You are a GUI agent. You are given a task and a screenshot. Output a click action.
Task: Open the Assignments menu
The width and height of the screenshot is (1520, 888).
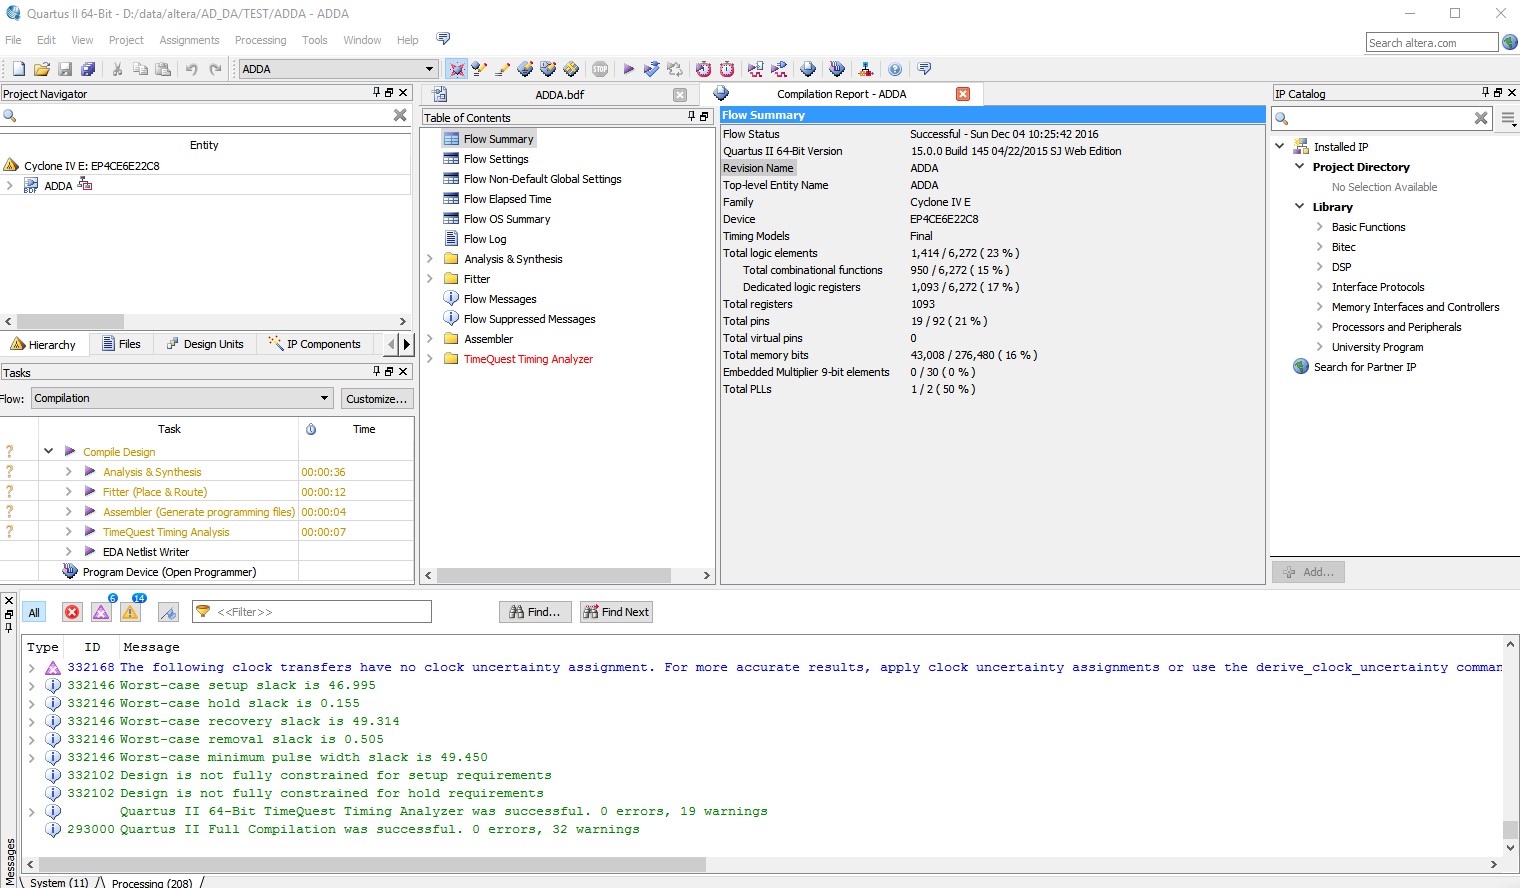tap(189, 40)
